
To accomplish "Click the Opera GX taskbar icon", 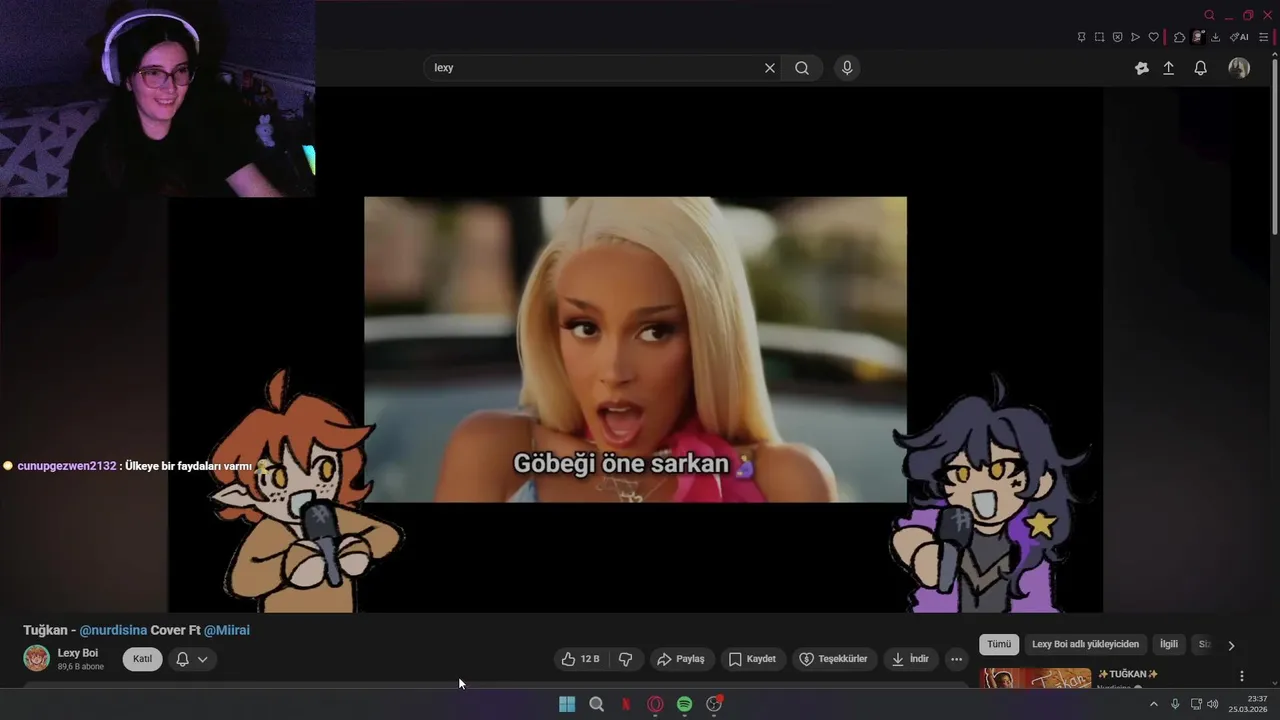I will pos(655,704).
